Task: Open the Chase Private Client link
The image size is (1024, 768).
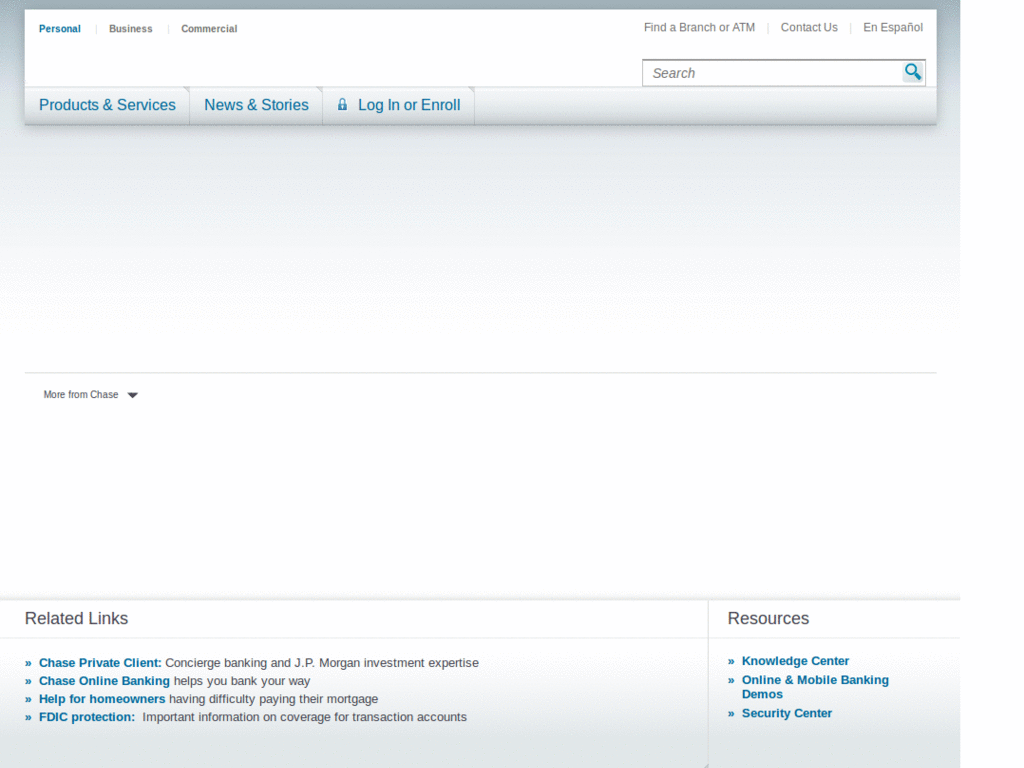Action: click(100, 663)
